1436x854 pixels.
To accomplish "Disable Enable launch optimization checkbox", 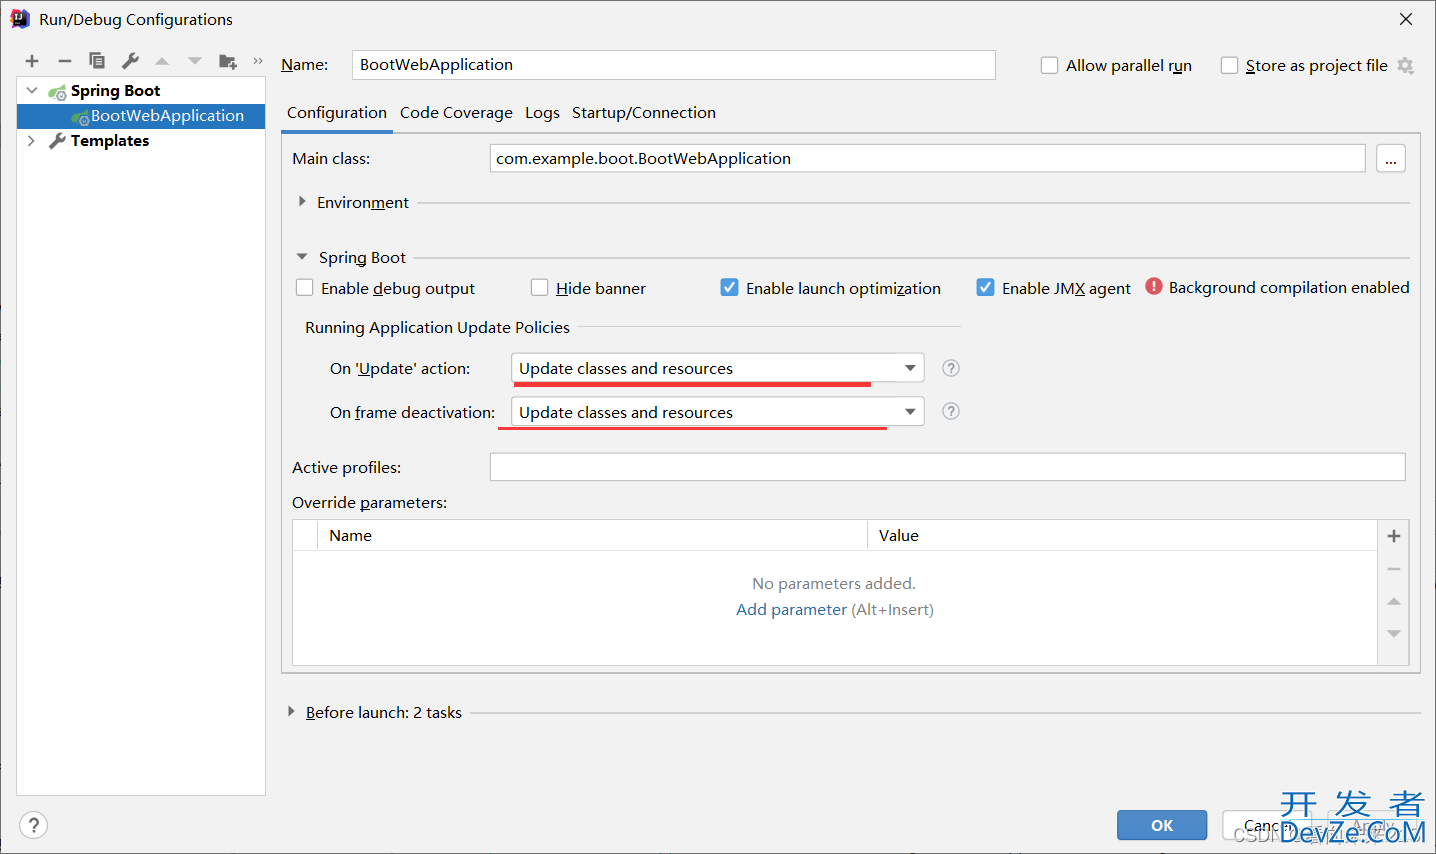I will (729, 288).
